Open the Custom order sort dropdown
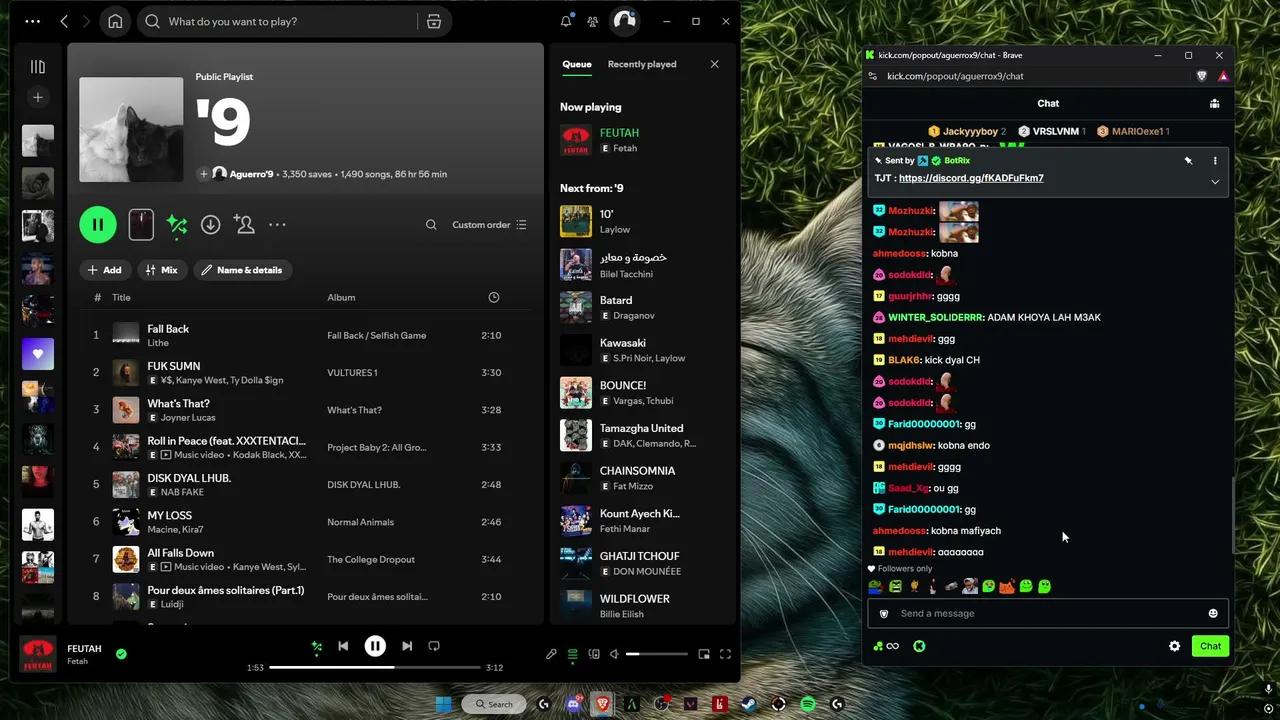 tap(489, 225)
